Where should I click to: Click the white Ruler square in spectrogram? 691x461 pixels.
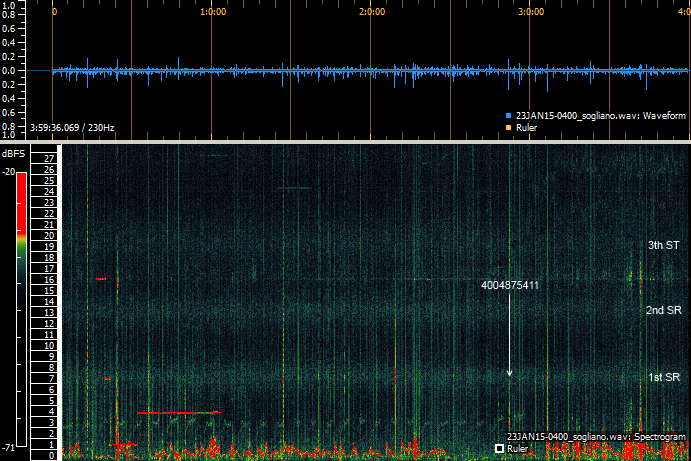pyautogui.click(x=500, y=449)
